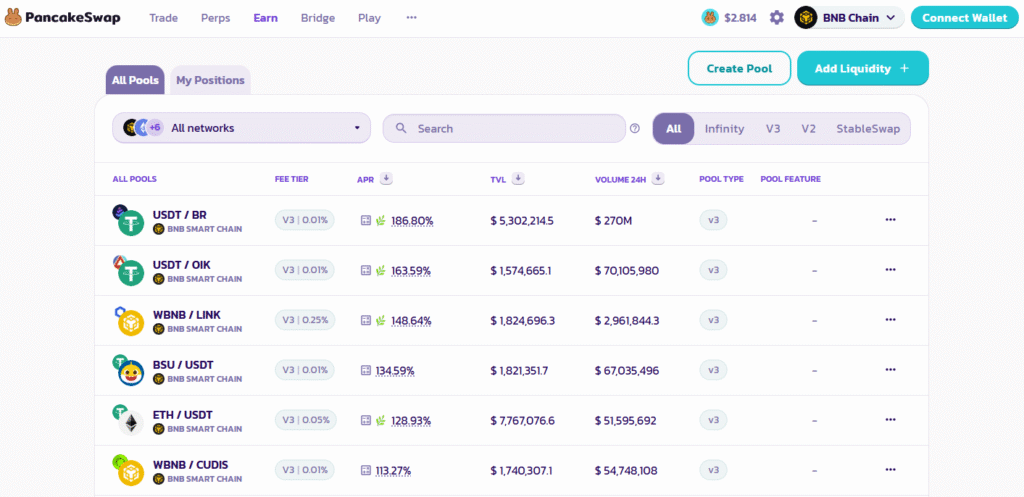Sort pools by APR arrow icon
Viewport: 1024px width, 497px height.
pyautogui.click(x=386, y=179)
